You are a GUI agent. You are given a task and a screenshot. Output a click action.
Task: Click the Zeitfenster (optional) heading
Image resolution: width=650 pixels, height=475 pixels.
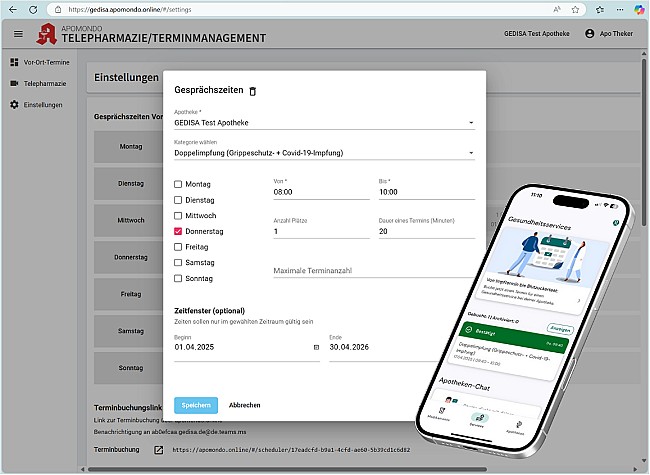point(209,311)
